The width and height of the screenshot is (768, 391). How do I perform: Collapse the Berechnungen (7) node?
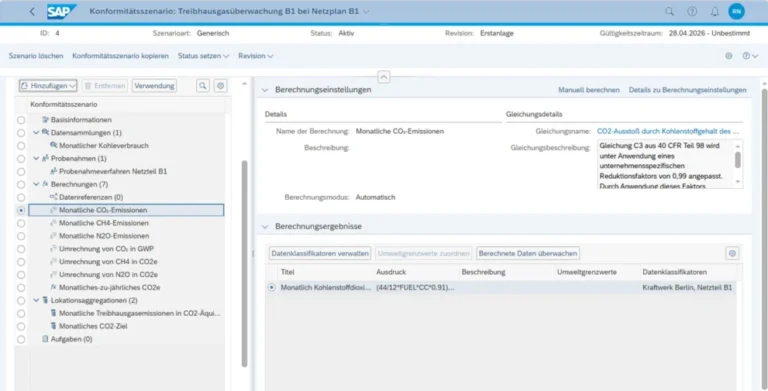tap(36, 184)
